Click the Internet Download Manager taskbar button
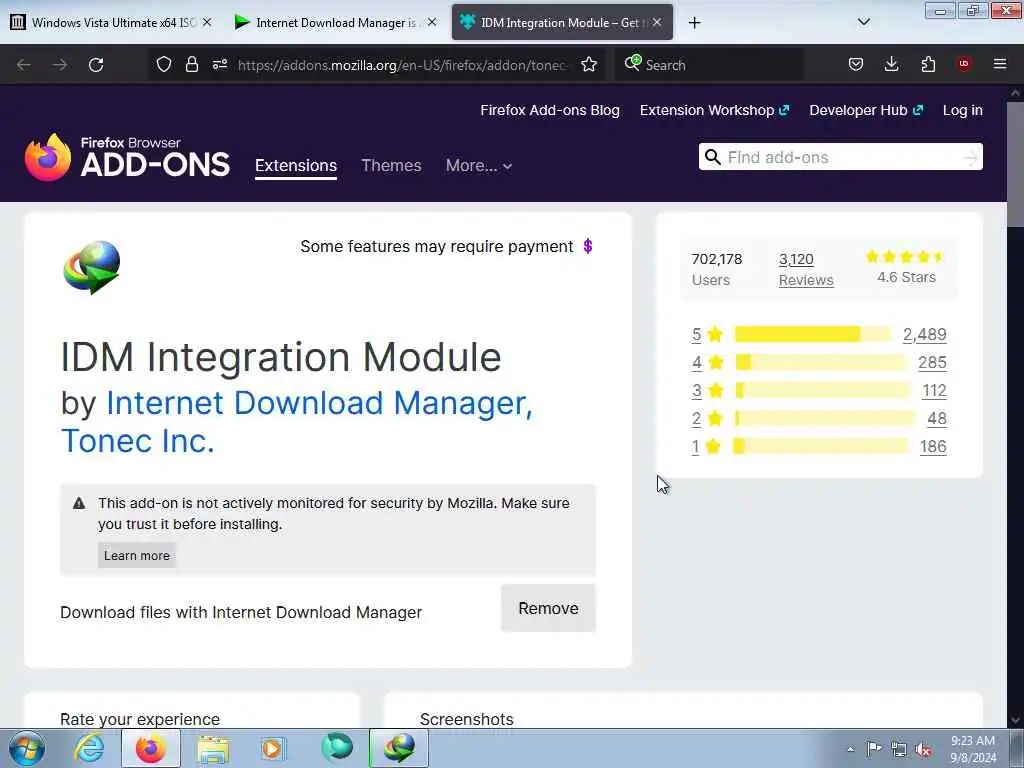 tap(399, 748)
